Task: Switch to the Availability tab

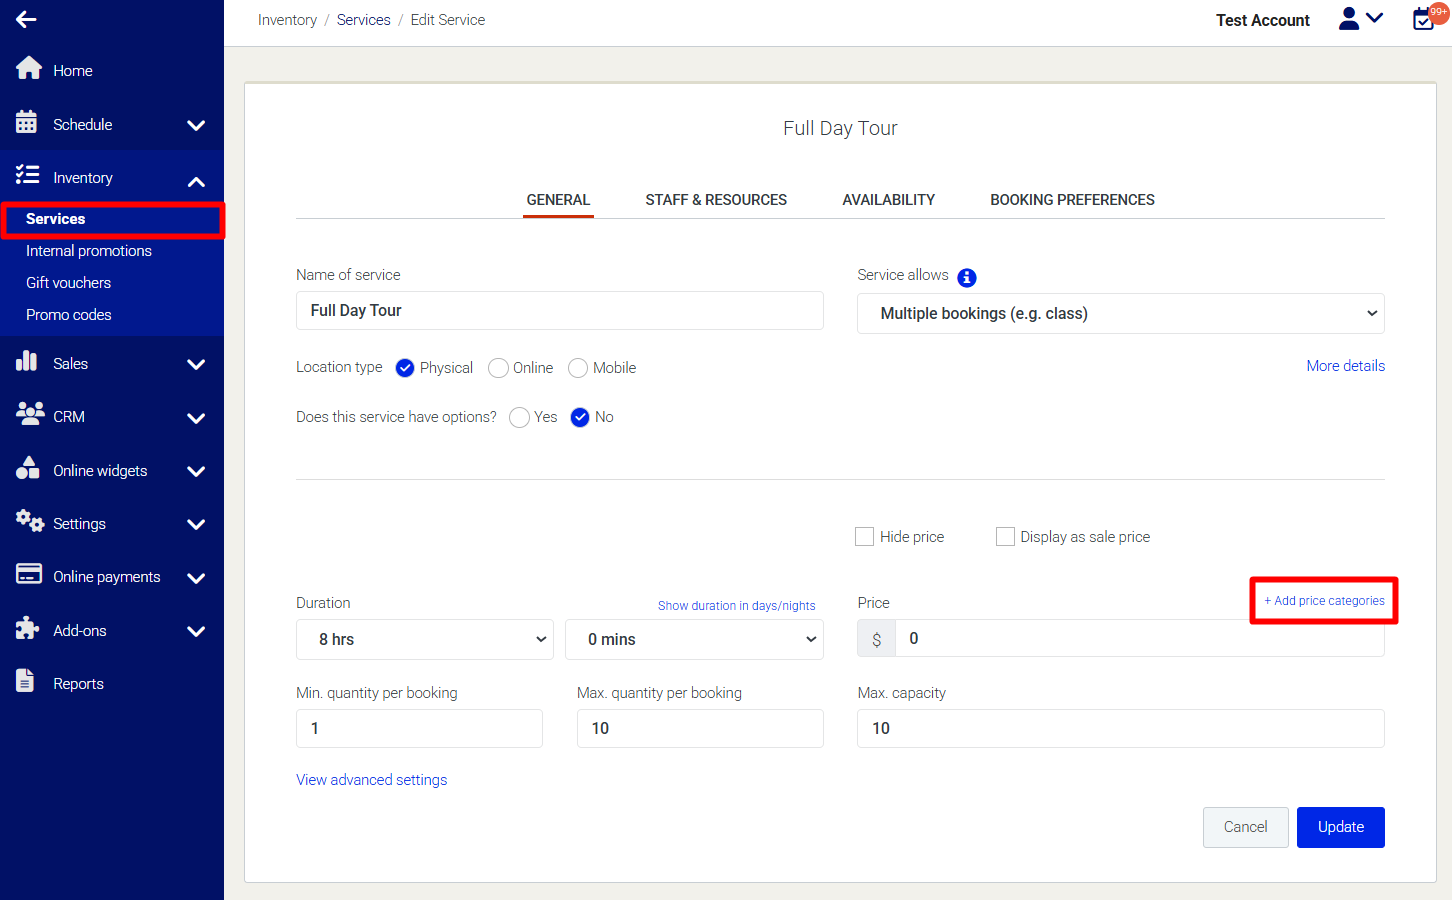Action: 888,200
